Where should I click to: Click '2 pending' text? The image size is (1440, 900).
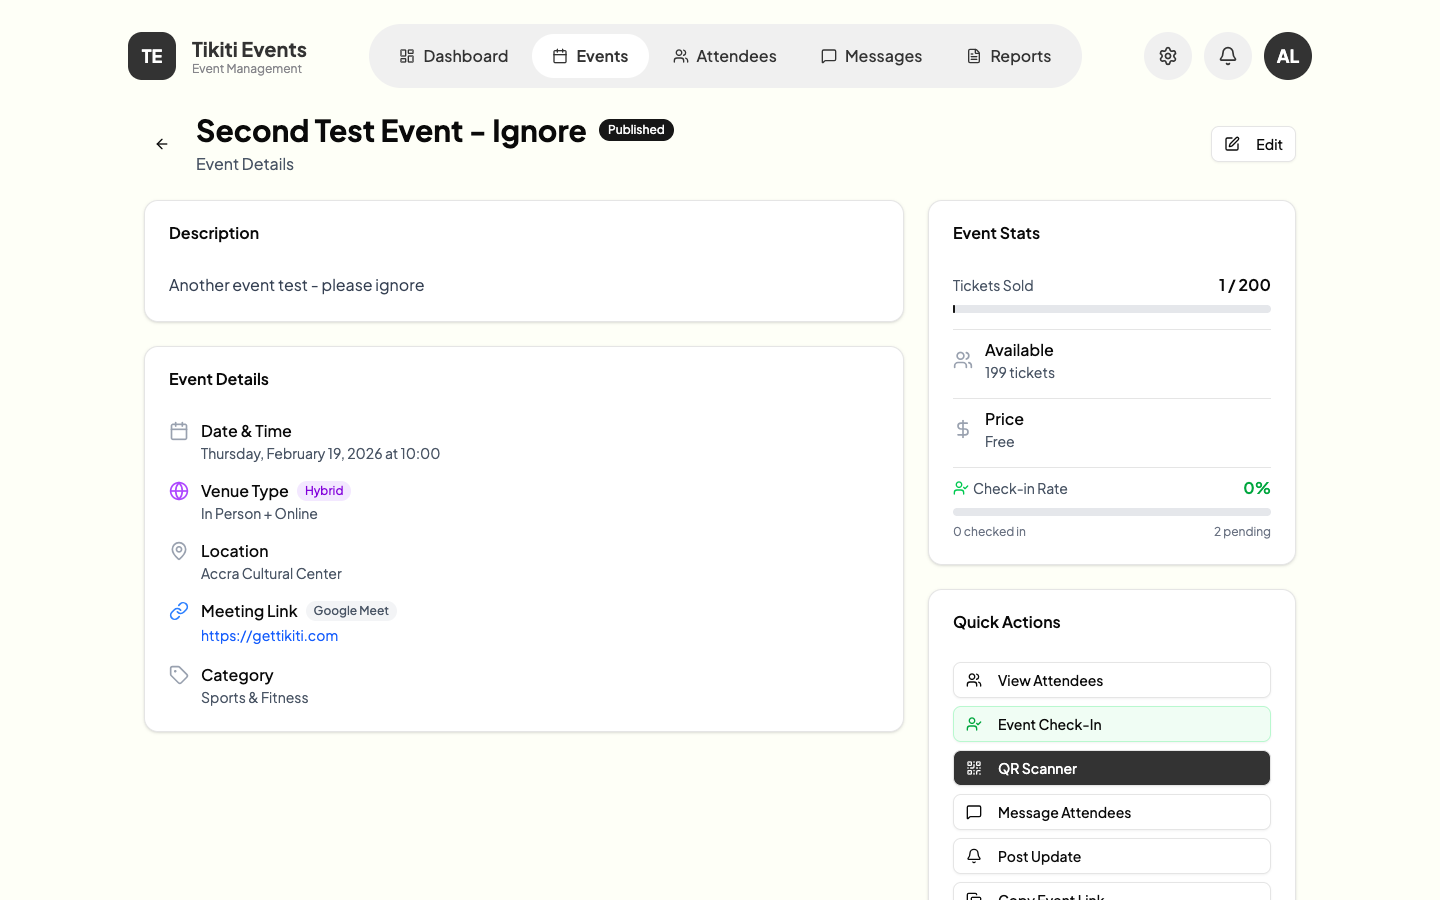1242,532
